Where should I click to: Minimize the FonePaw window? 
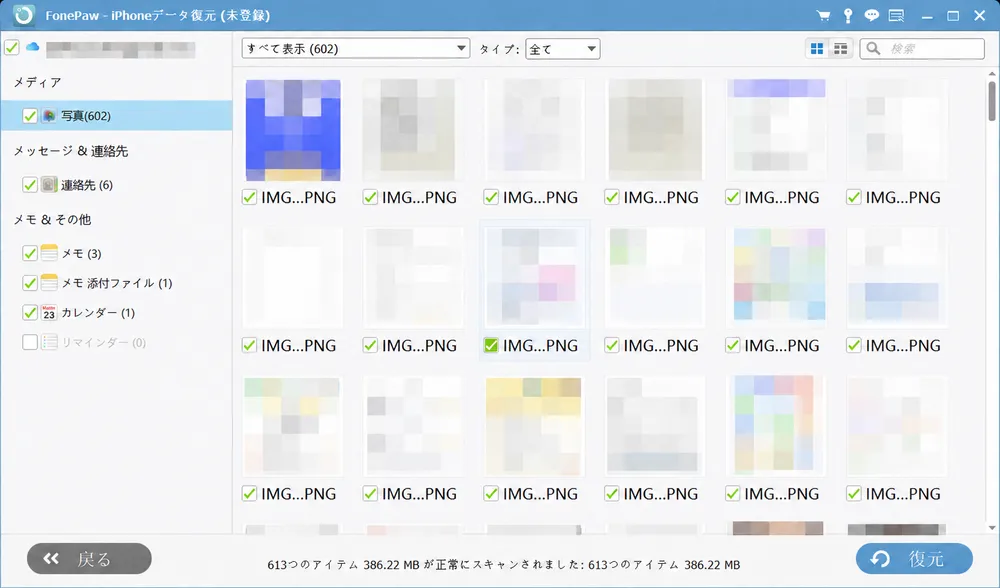[x=927, y=16]
